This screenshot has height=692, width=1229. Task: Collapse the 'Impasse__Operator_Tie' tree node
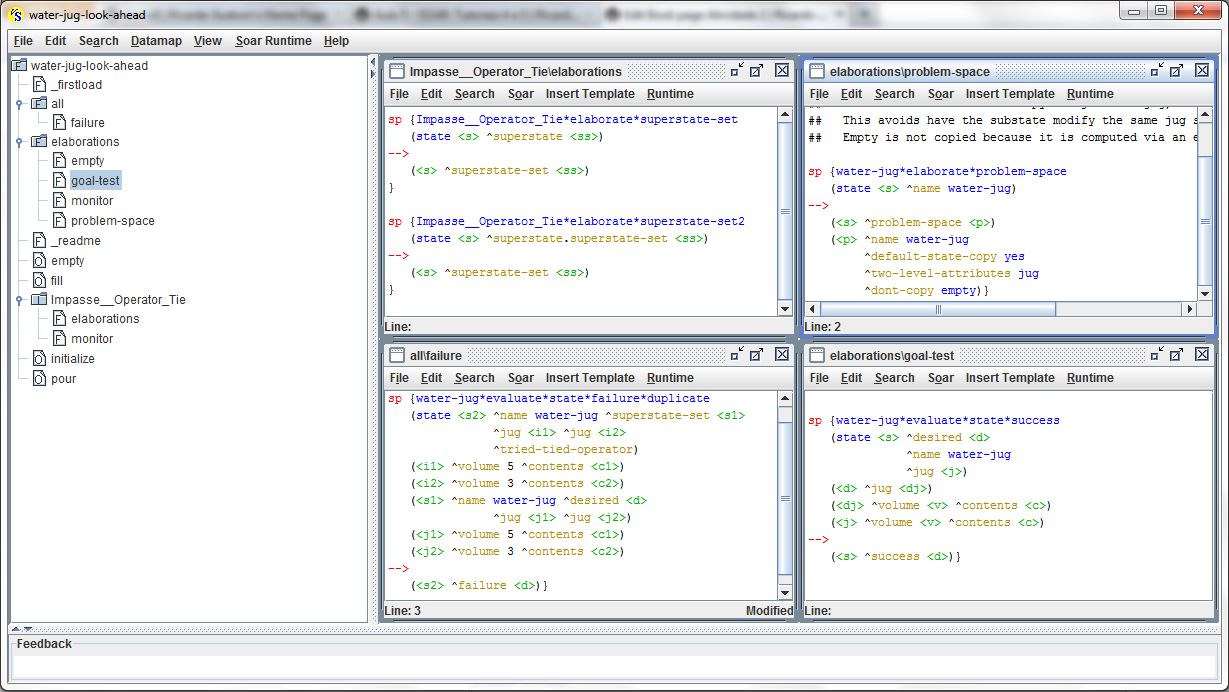pos(19,300)
